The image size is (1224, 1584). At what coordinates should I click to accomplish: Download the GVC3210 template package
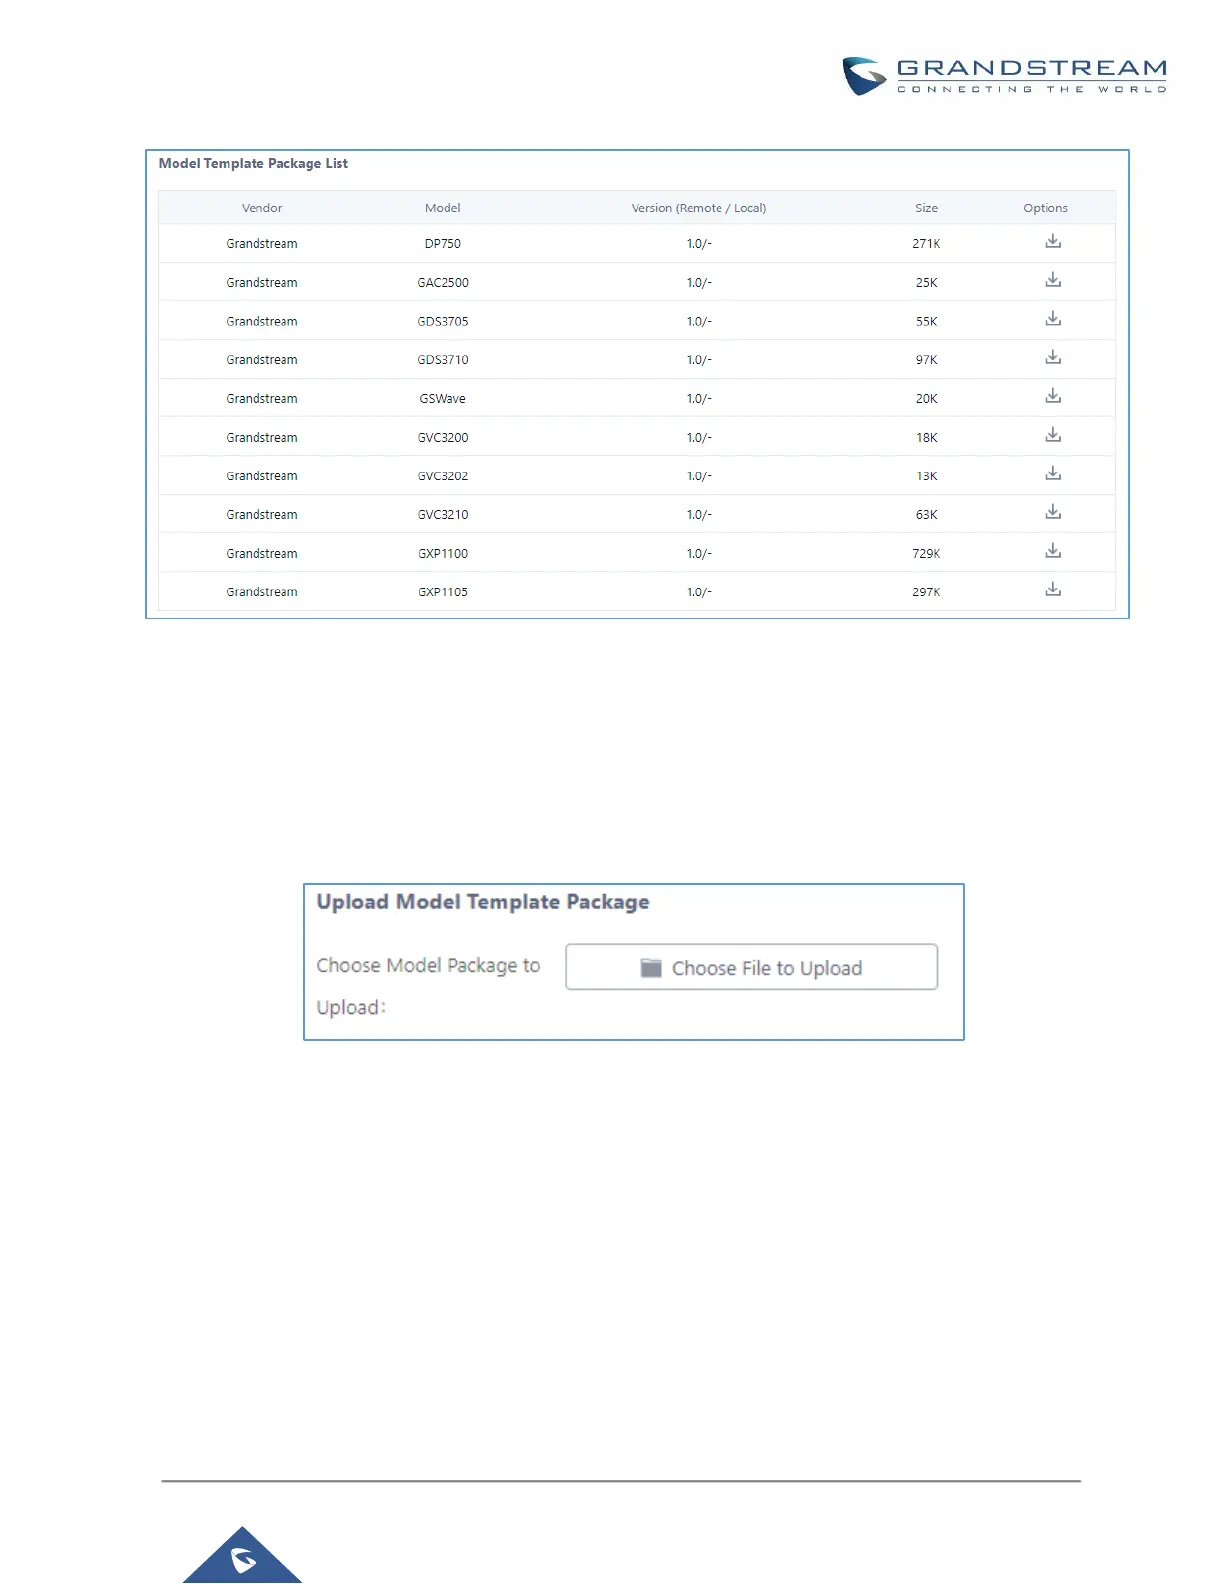pyautogui.click(x=1053, y=512)
